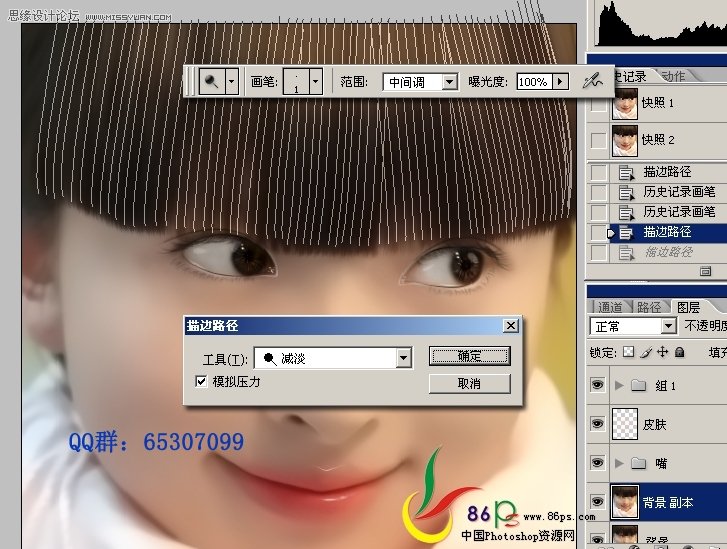Click the lock image pixels brush icon
Viewport: 727px width, 549px height.
(x=646, y=352)
